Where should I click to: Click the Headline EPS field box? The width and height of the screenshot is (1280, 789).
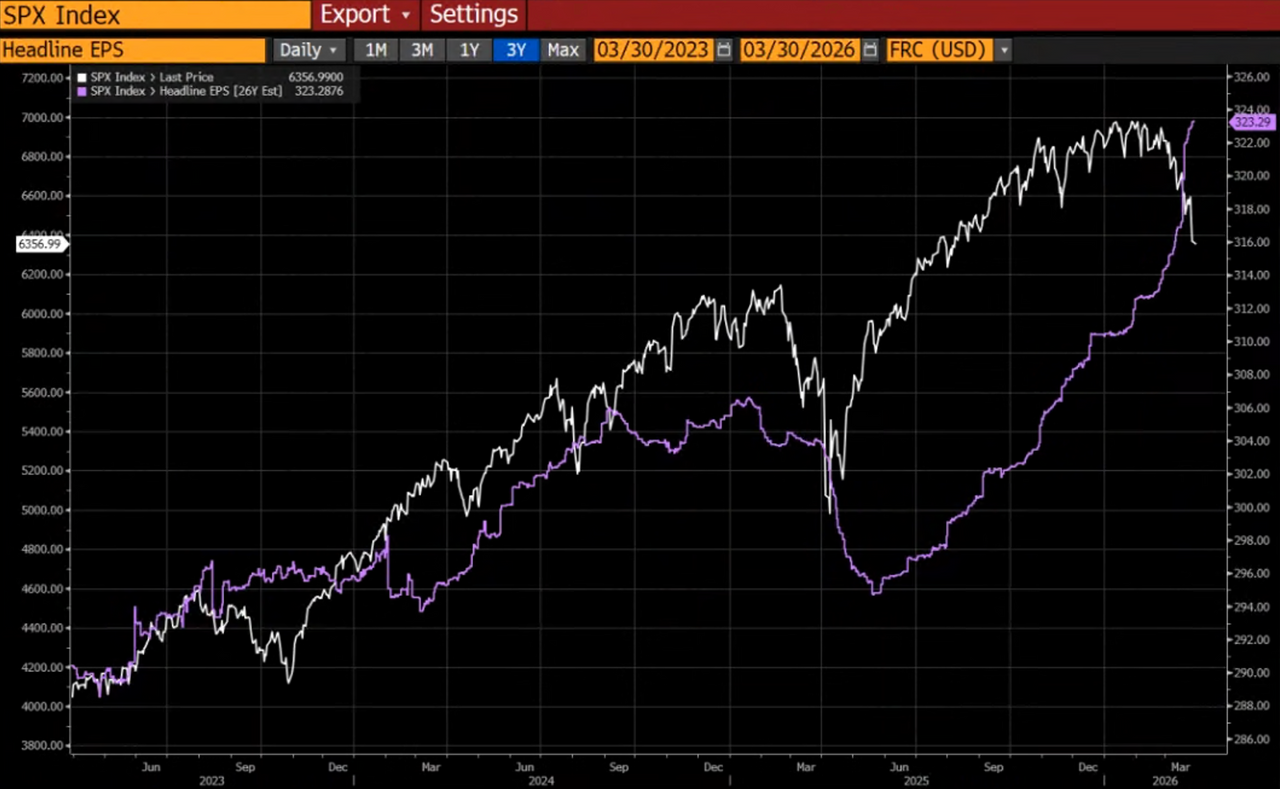pos(133,50)
